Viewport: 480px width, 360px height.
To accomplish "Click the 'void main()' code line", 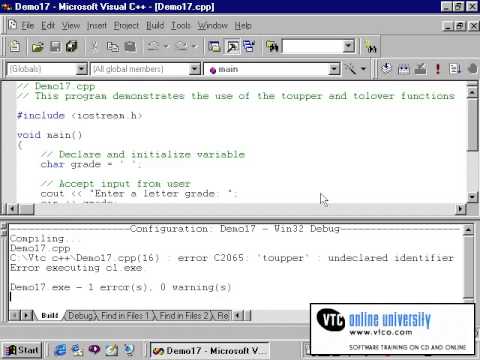I will point(49,135).
